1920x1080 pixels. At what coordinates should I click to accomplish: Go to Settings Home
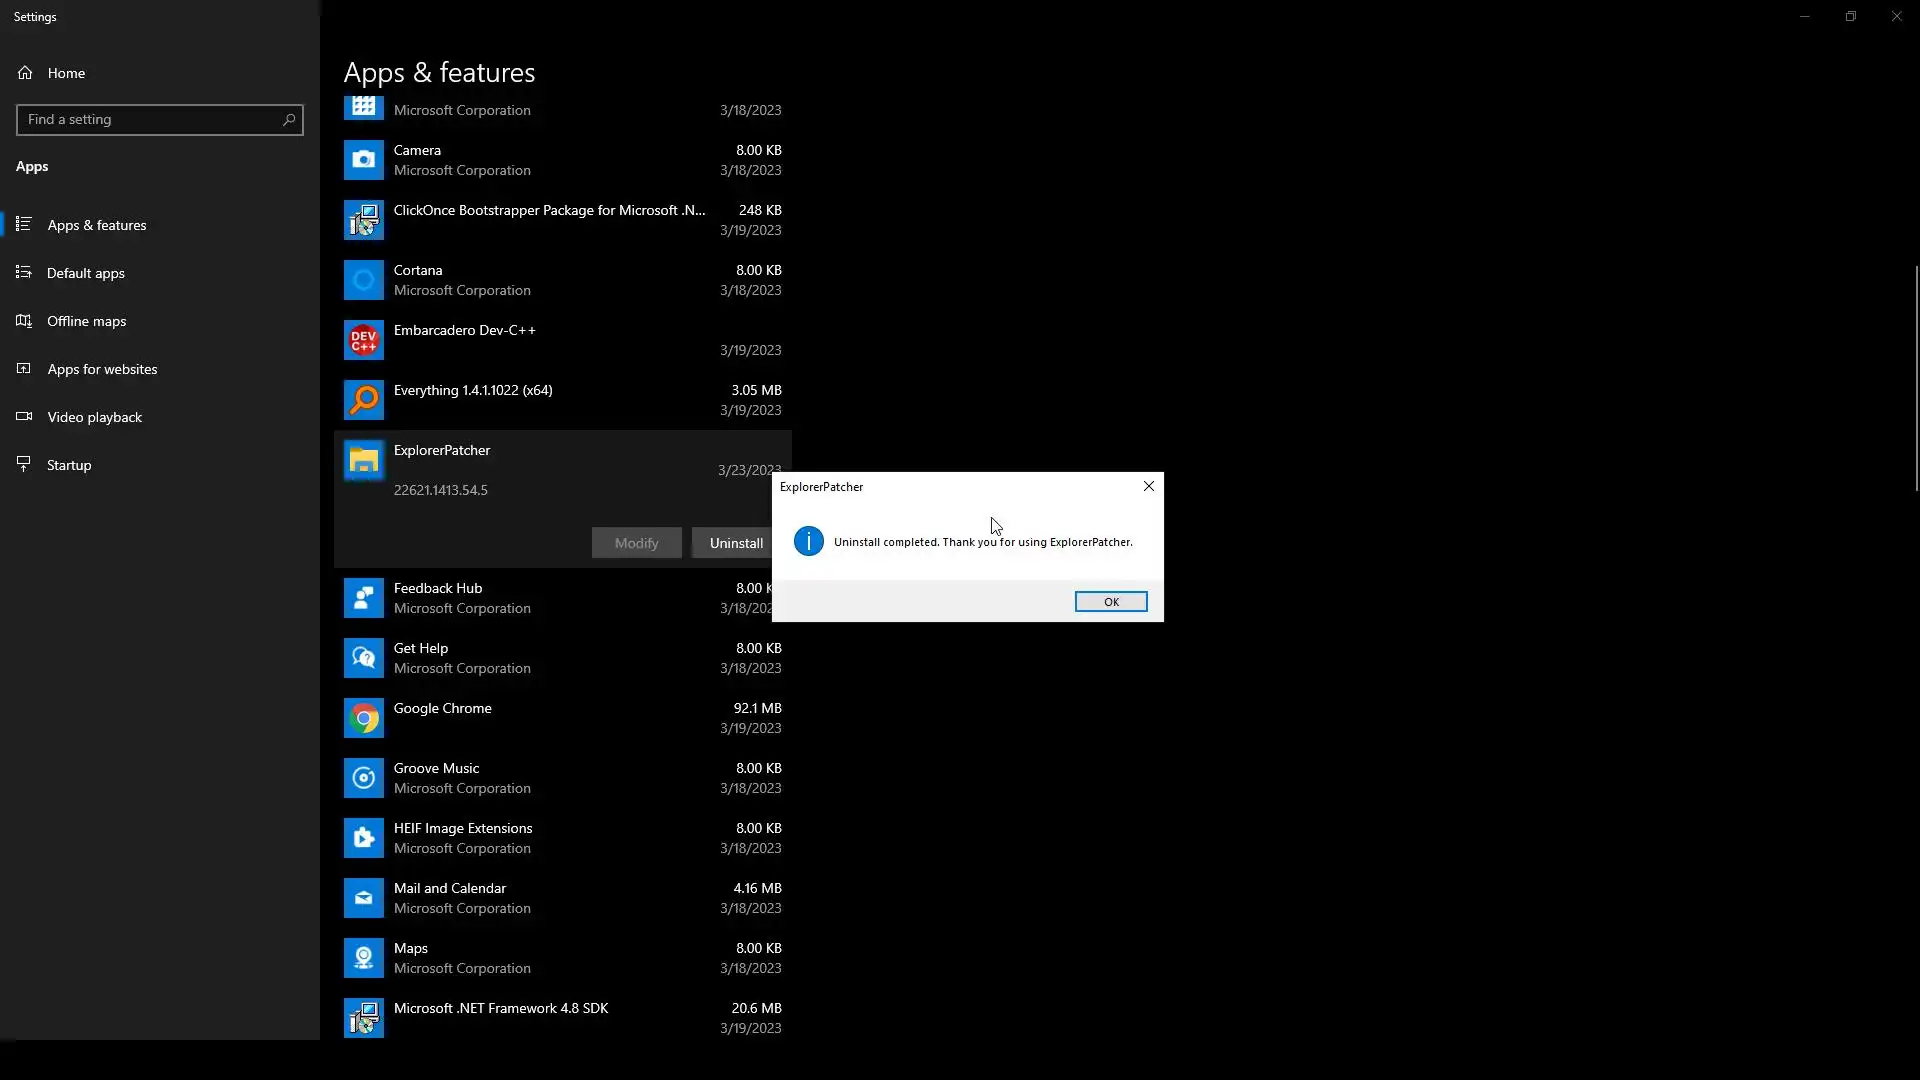(x=66, y=73)
